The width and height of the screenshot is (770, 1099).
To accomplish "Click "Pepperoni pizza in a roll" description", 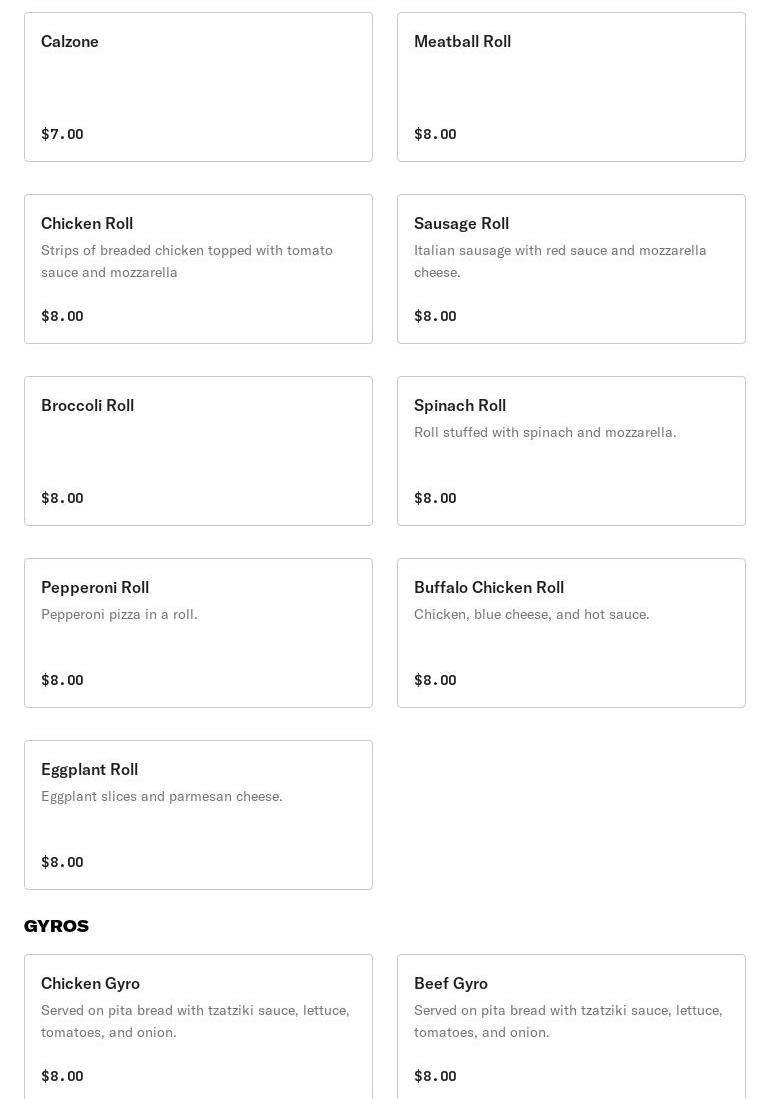I will pos(119,614).
